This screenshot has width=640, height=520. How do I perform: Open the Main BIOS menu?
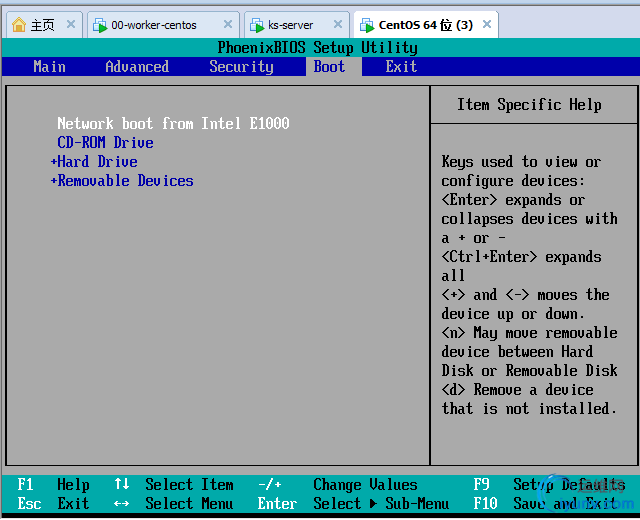pyautogui.click(x=49, y=67)
